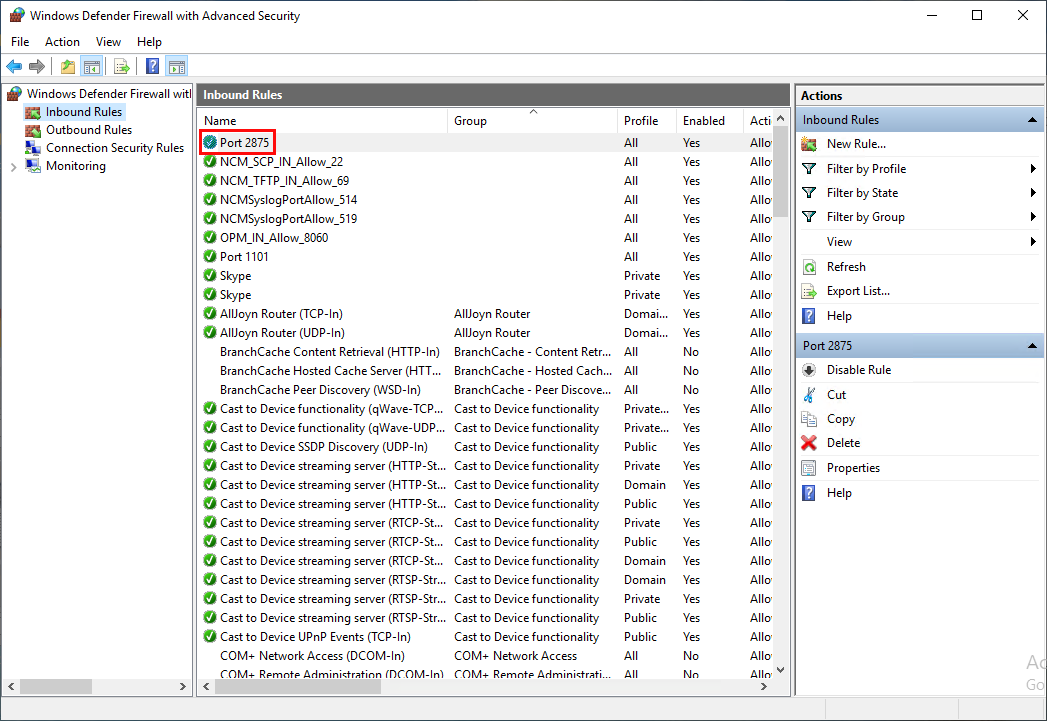The image size is (1047, 721).
Task: Sort rules by the Name column header
Action: click(323, 121)
